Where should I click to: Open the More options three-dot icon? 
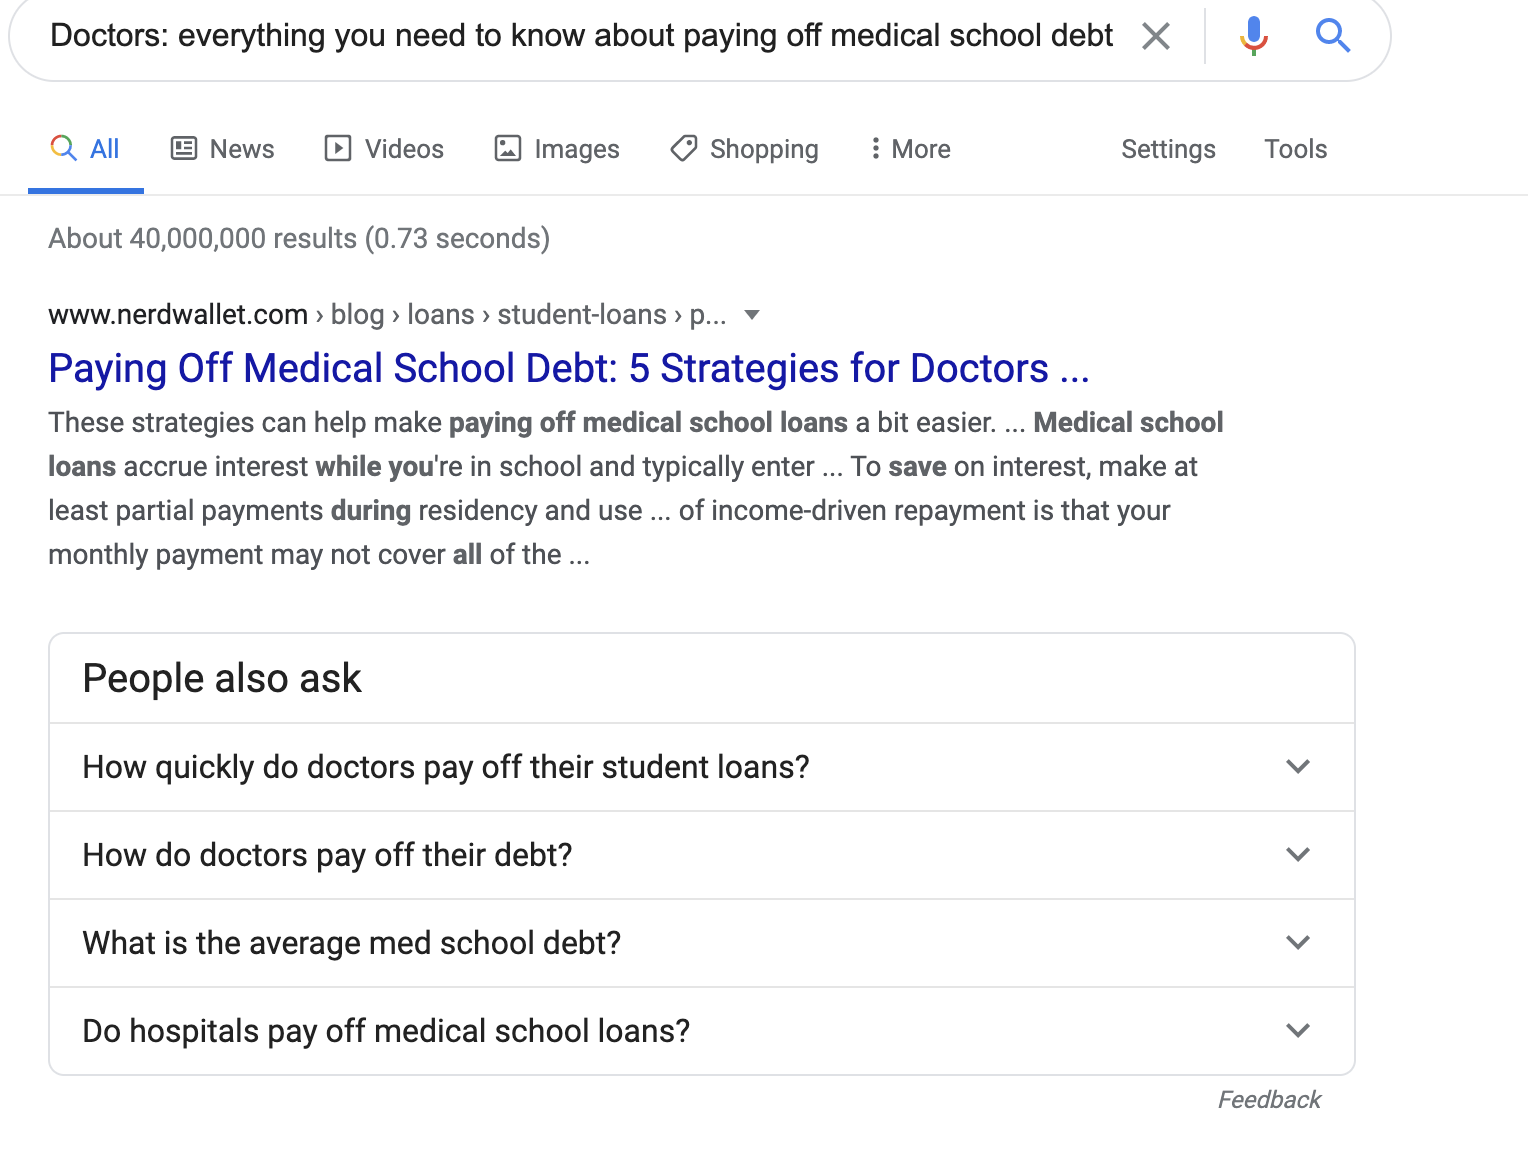876,148
